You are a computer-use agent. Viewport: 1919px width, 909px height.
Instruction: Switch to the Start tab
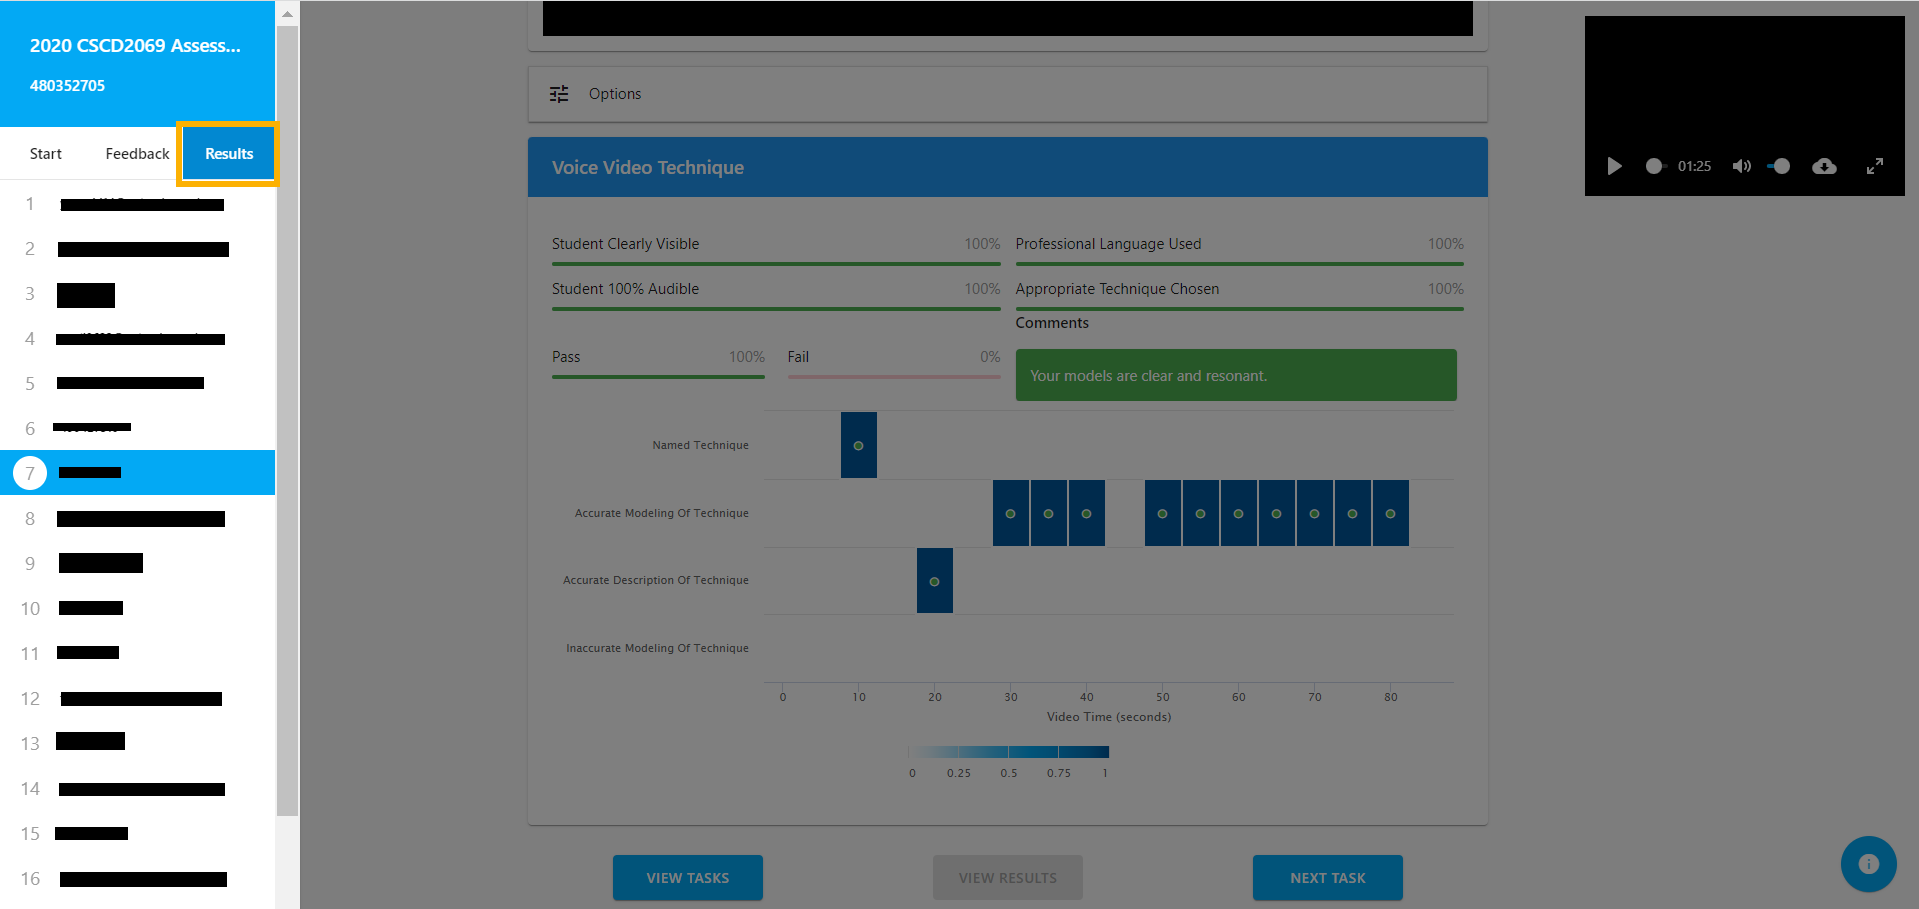(x=46, y=154)
